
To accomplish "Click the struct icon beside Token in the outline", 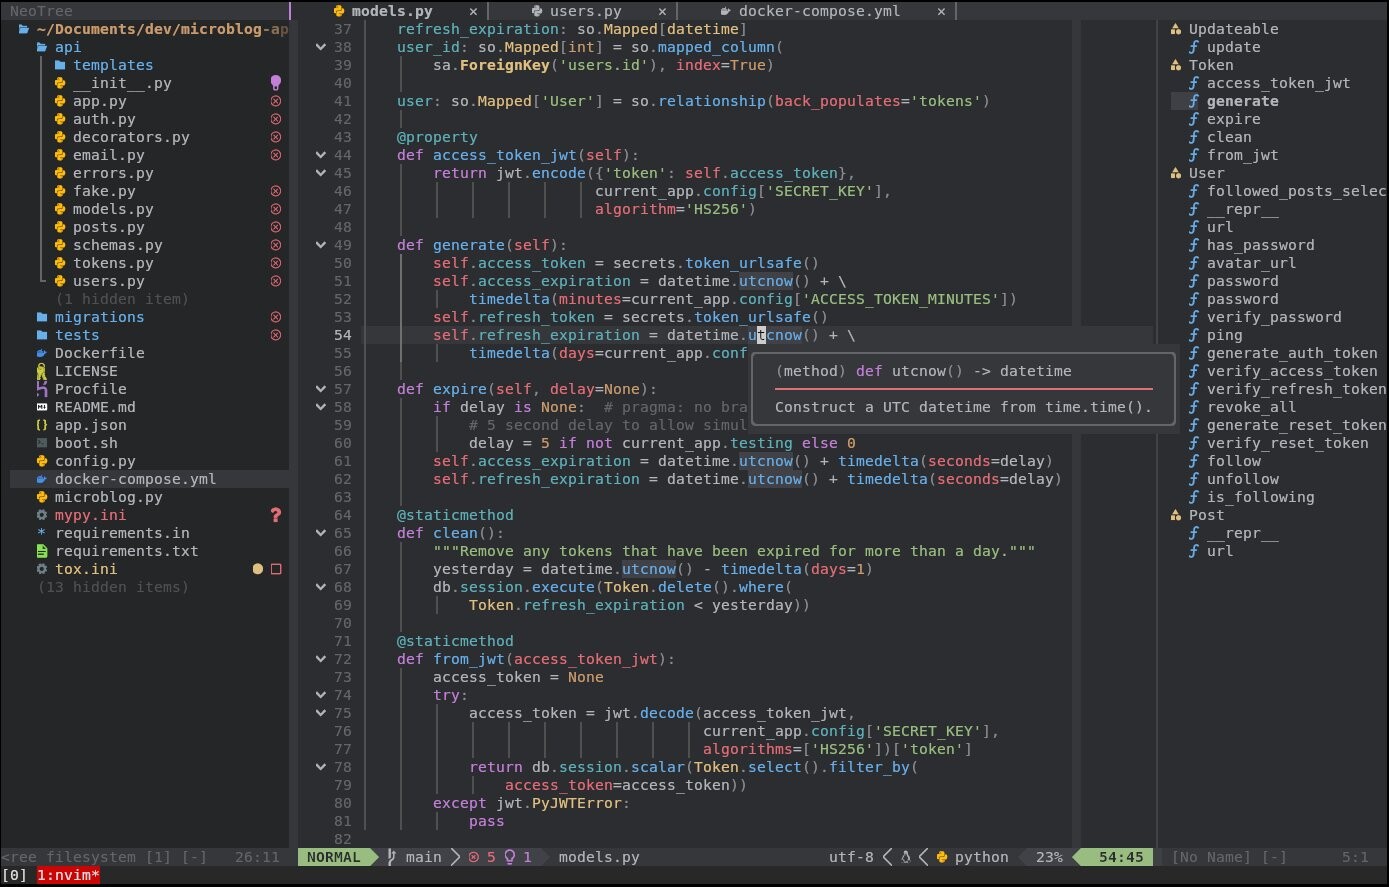I will [x=1176, y=65].
